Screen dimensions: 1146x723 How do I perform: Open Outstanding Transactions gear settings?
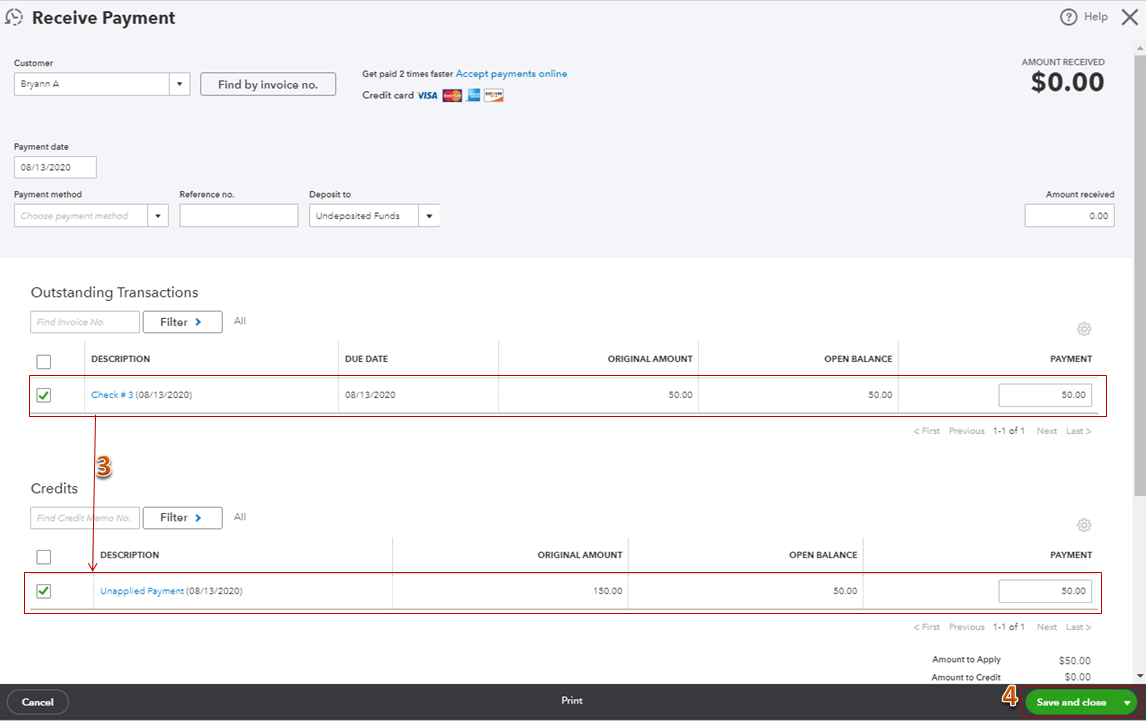click(1084, 329)
